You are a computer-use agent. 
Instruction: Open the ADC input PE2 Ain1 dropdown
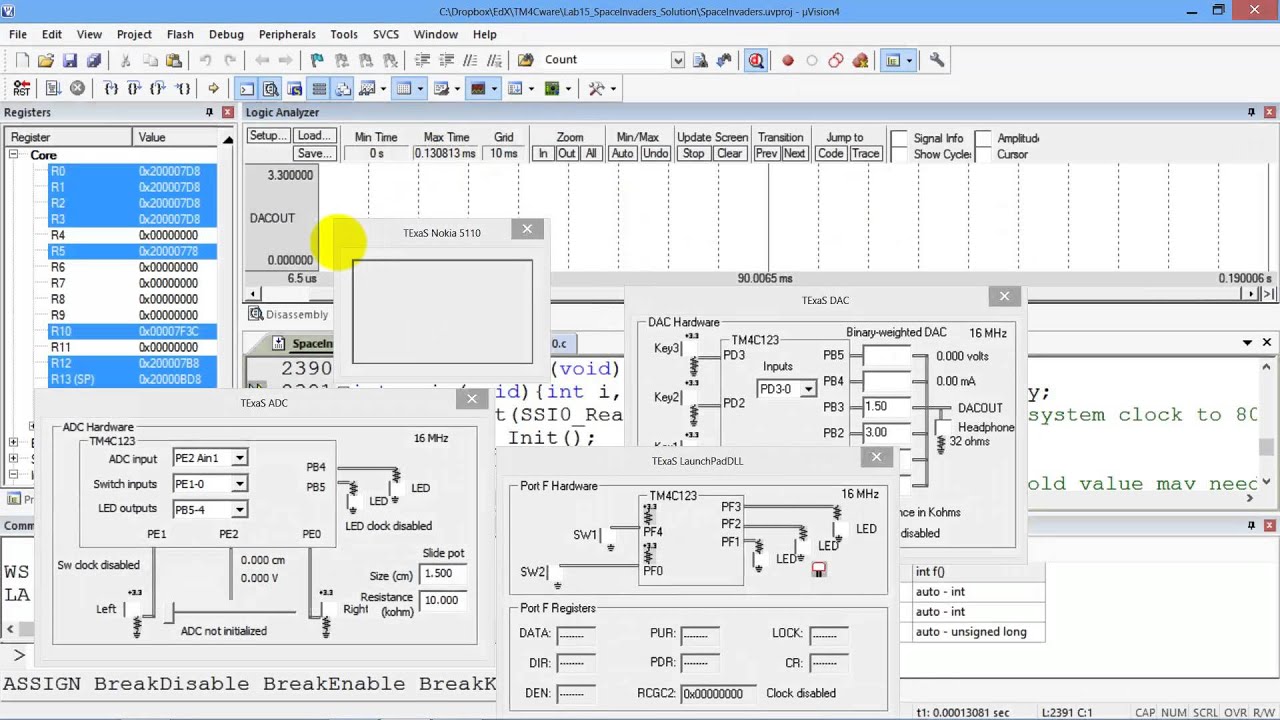point(239,458)
